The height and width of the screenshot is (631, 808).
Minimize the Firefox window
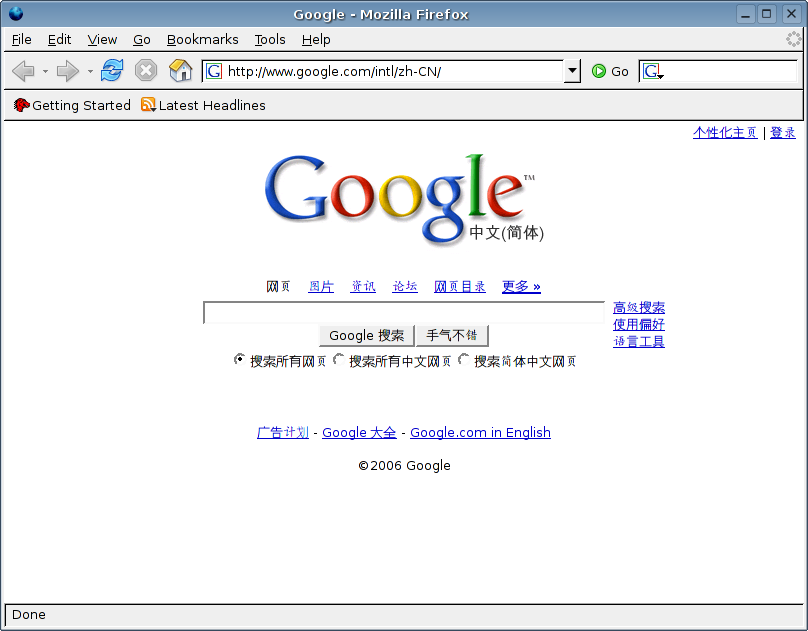(745, 14)
